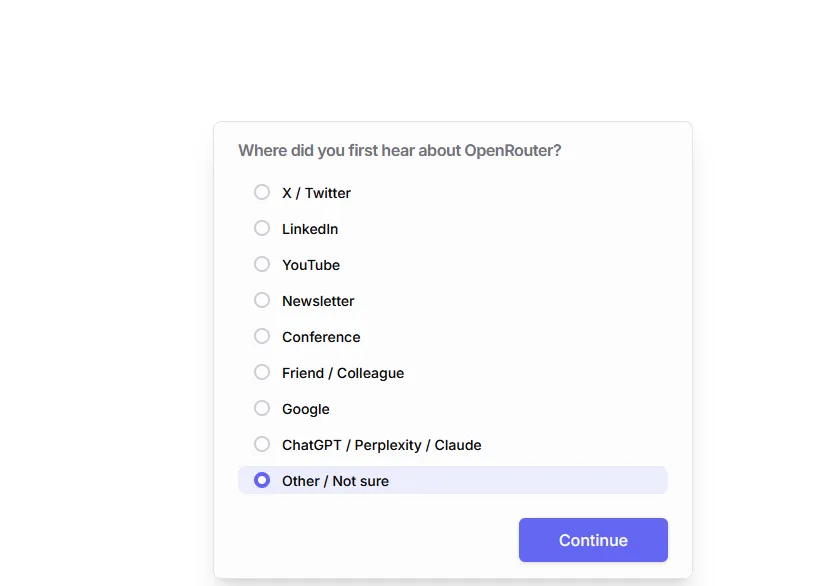Select the LinkedIn radio button
827x586 pixels.
coord(262,228)
